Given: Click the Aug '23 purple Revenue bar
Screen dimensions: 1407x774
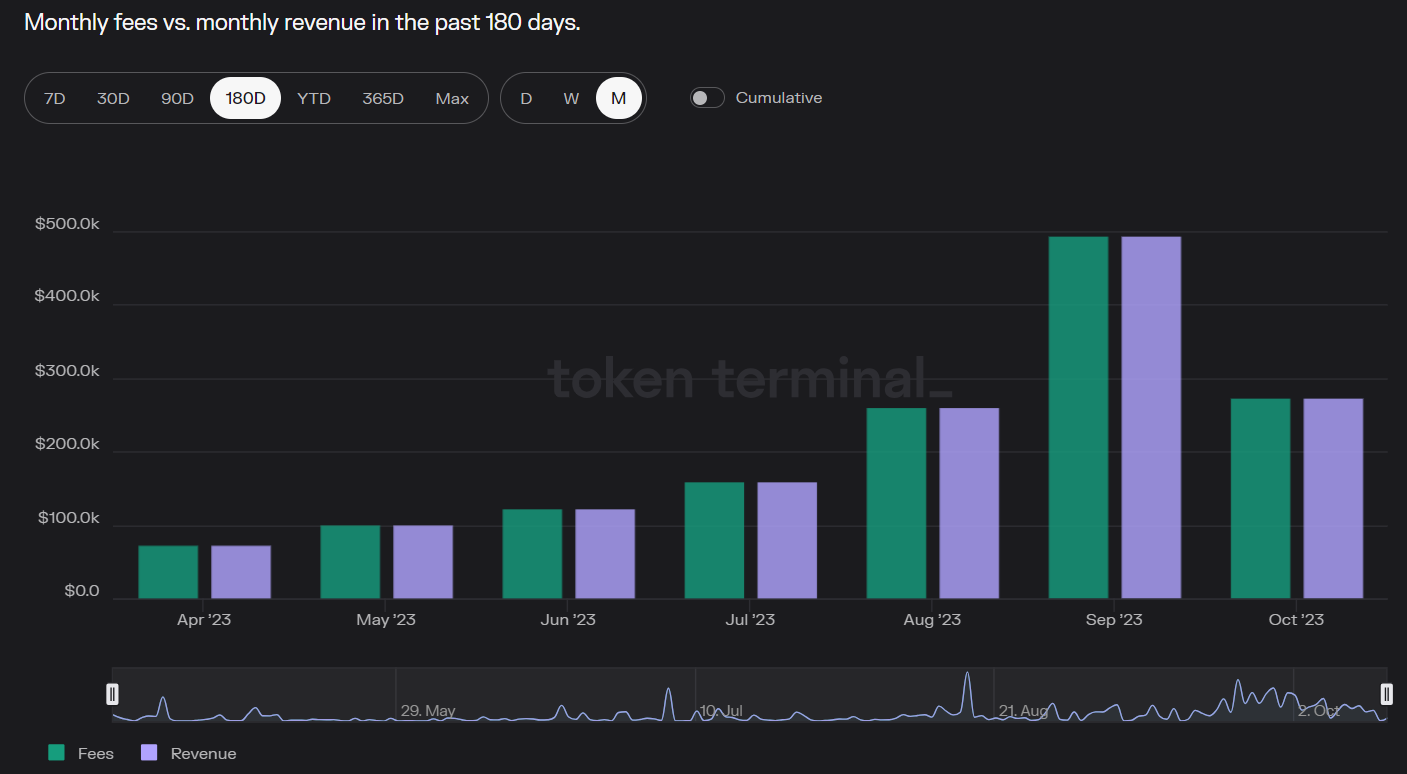Looking at the screenshot, I should click(968, 503).
